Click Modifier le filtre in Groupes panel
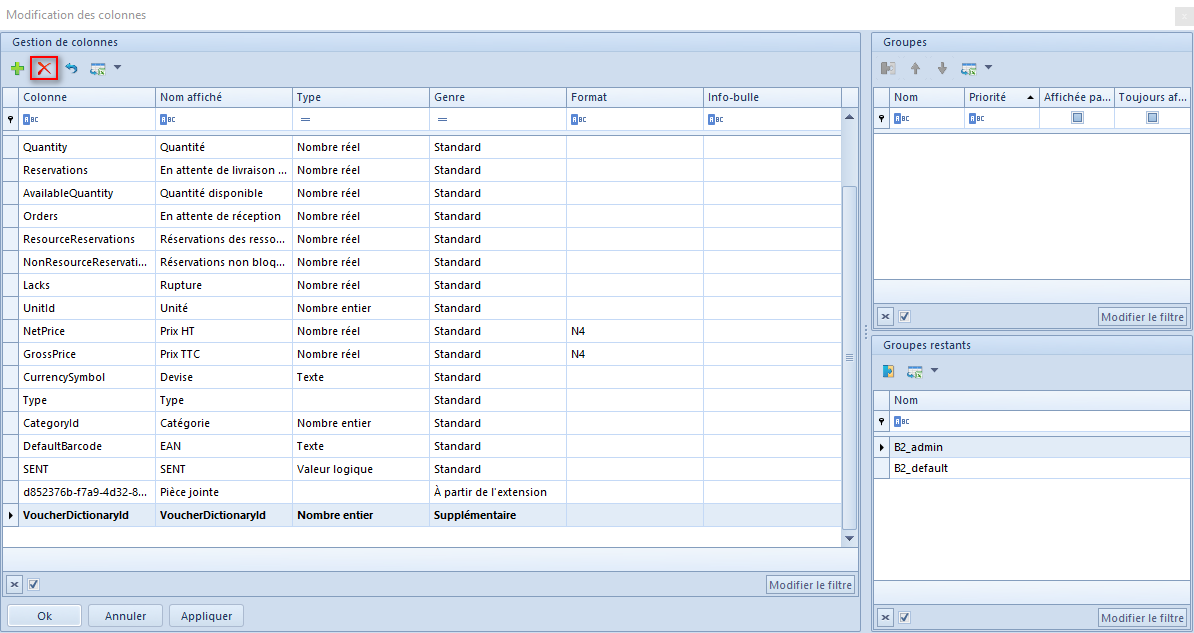1194x633 pixels. [1142, 317]
